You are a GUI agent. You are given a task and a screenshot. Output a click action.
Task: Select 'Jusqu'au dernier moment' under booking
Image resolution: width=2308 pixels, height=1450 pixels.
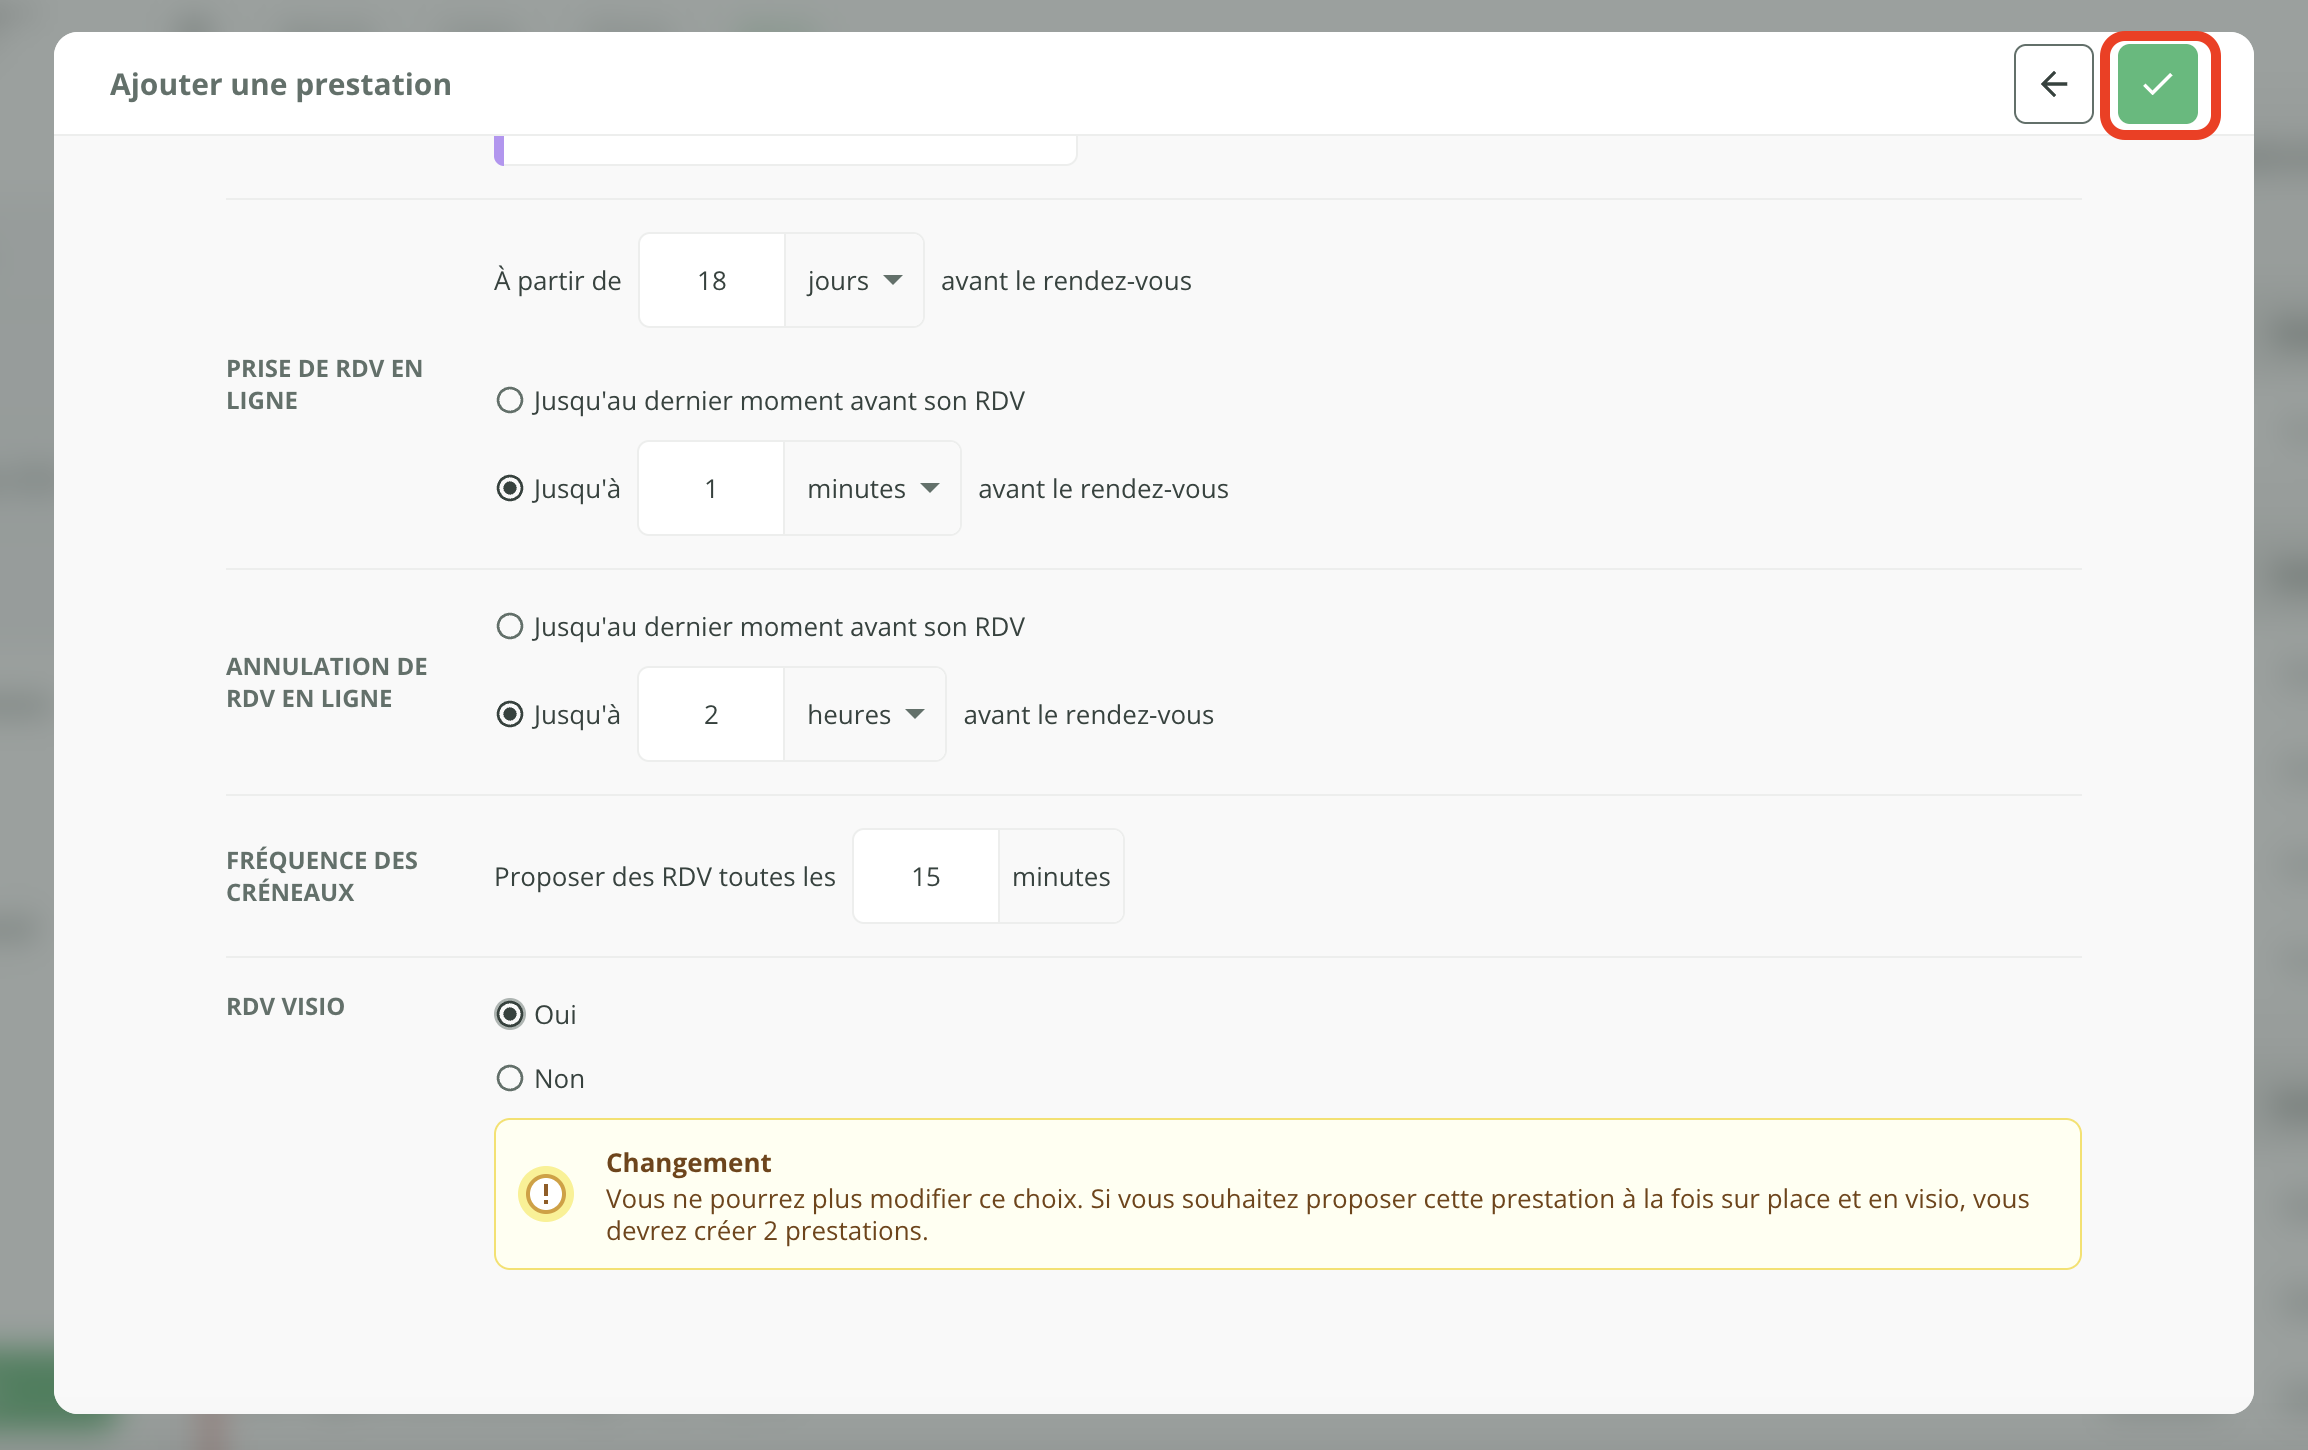(510, 401)
